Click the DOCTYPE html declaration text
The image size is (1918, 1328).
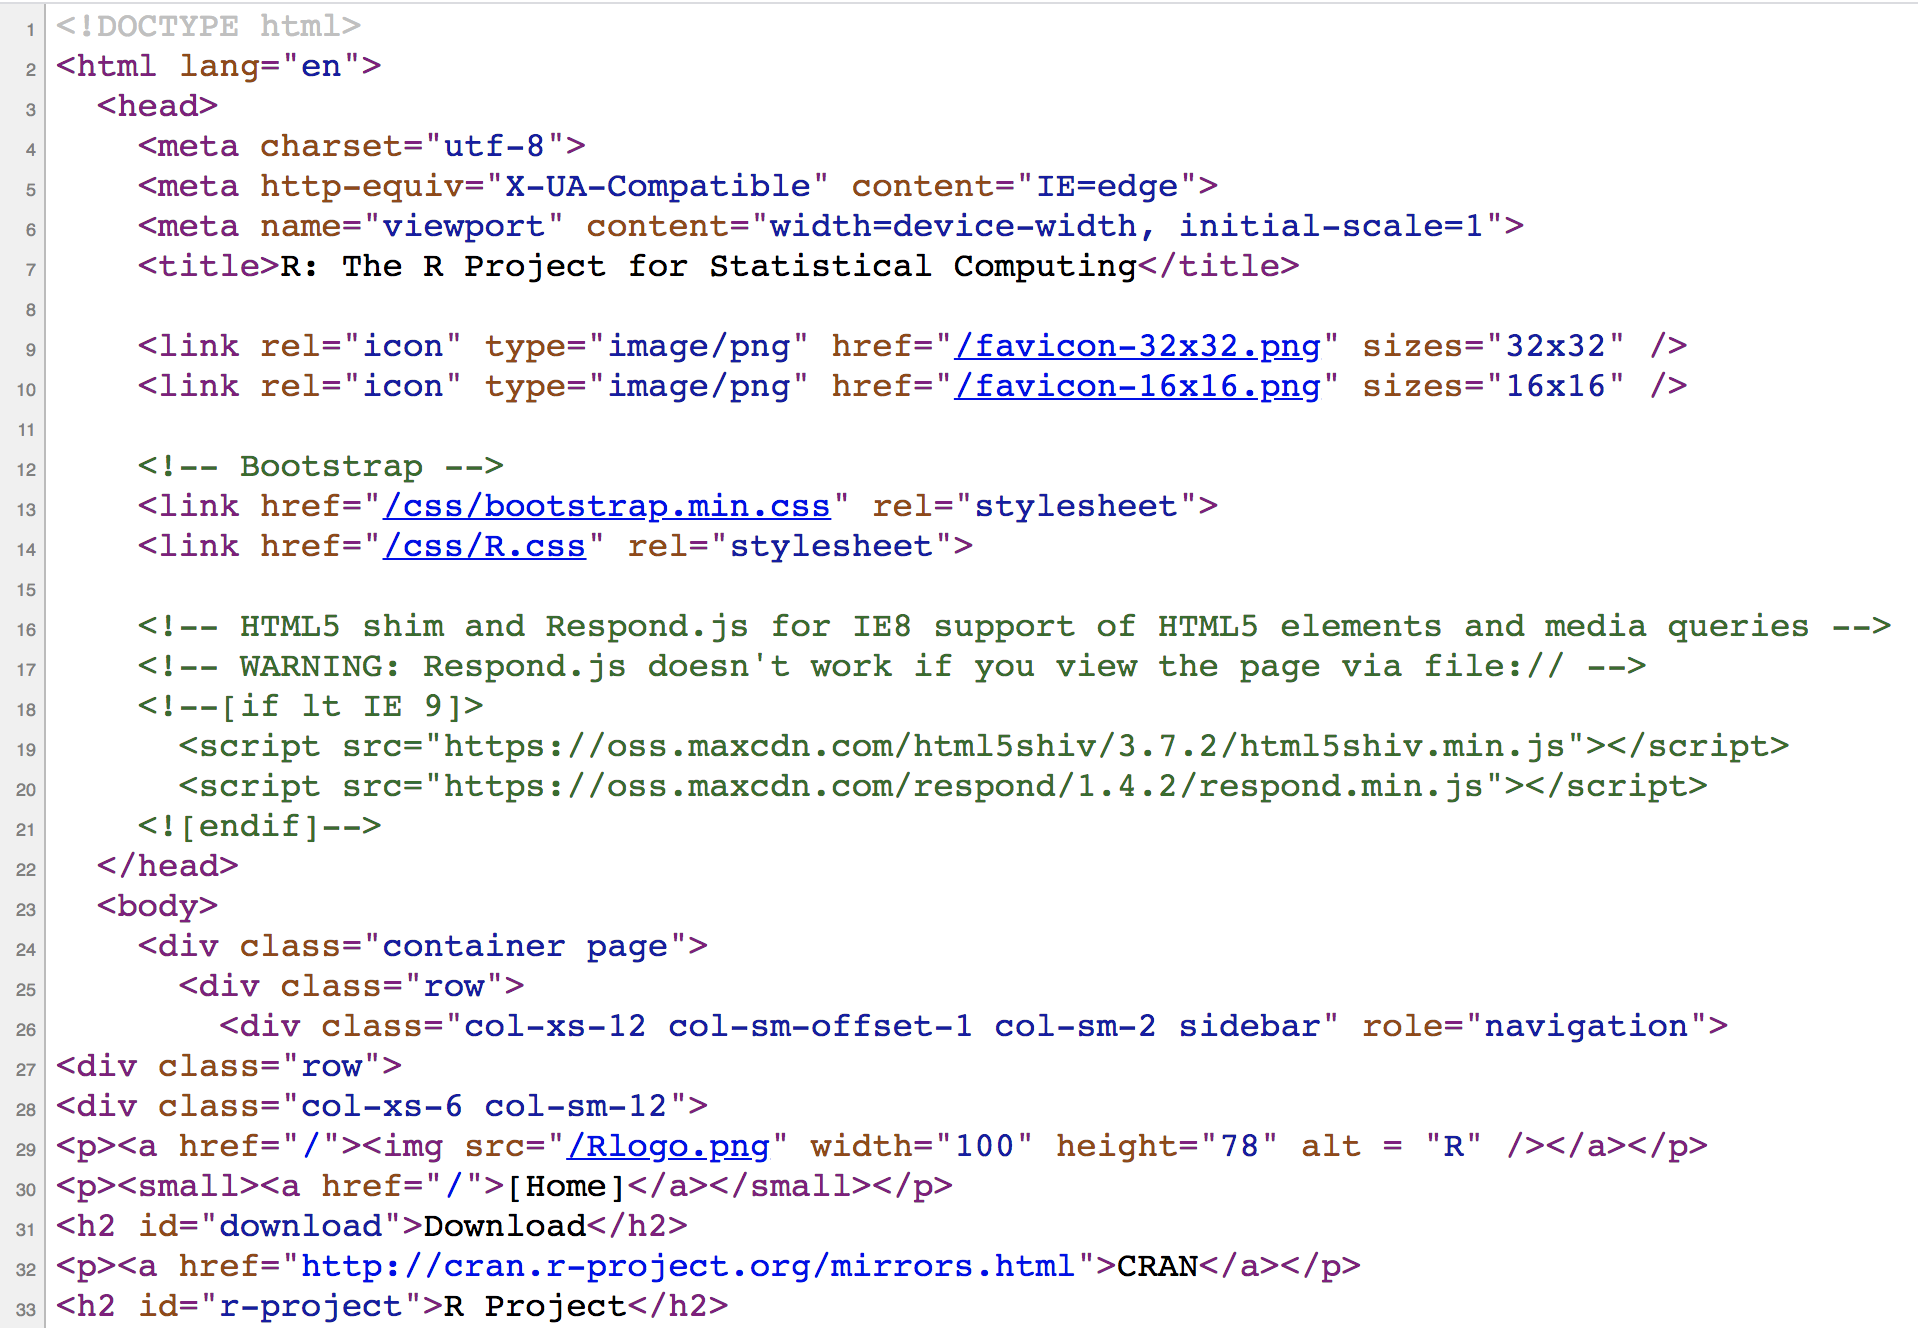click(208, 26)
